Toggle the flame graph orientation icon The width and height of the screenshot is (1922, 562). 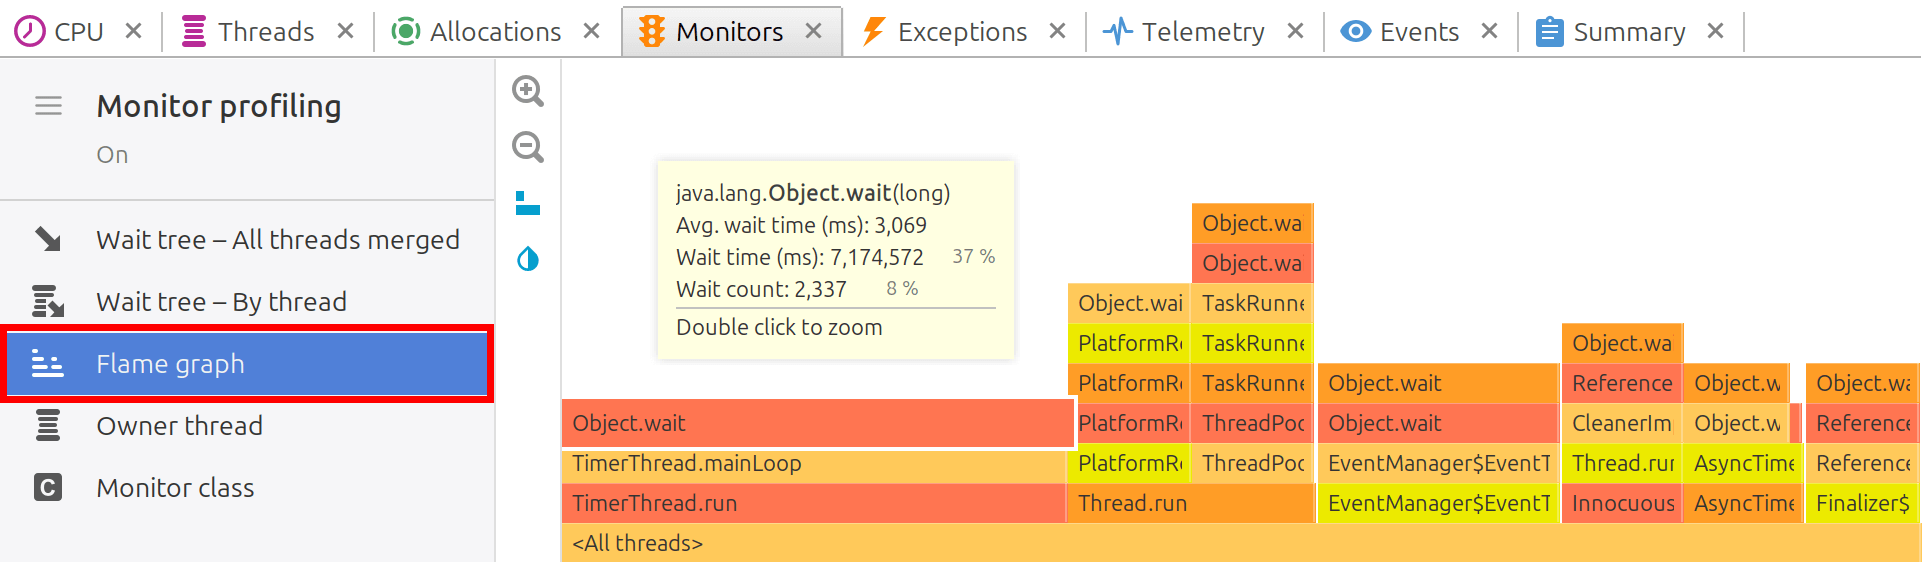click(528, 203)
